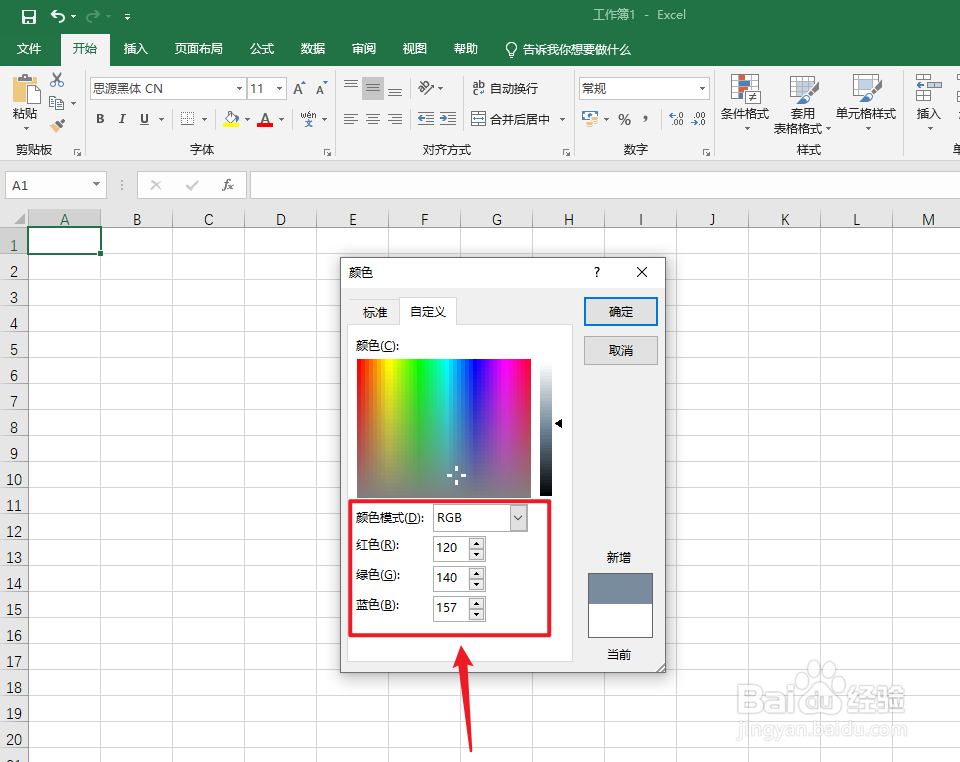Pick a color in the spectrum field

(x=444, y=428)
